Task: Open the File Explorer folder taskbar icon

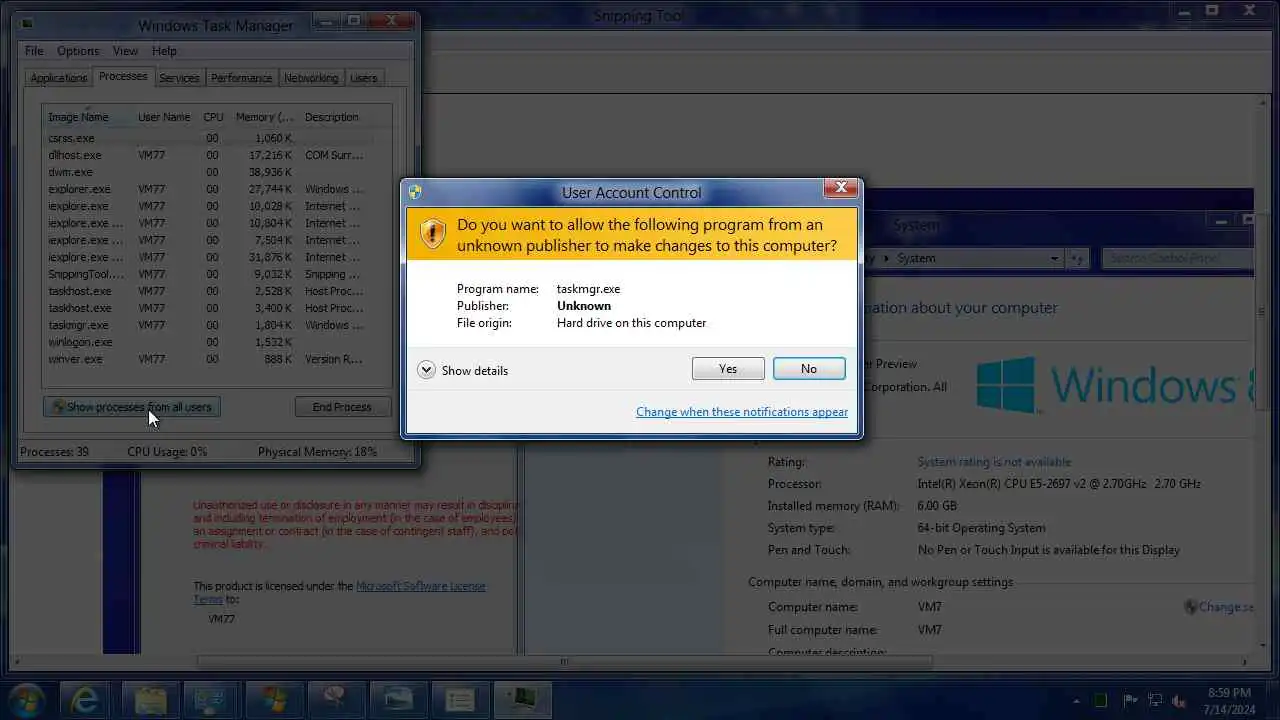Action: coord(149,699)
